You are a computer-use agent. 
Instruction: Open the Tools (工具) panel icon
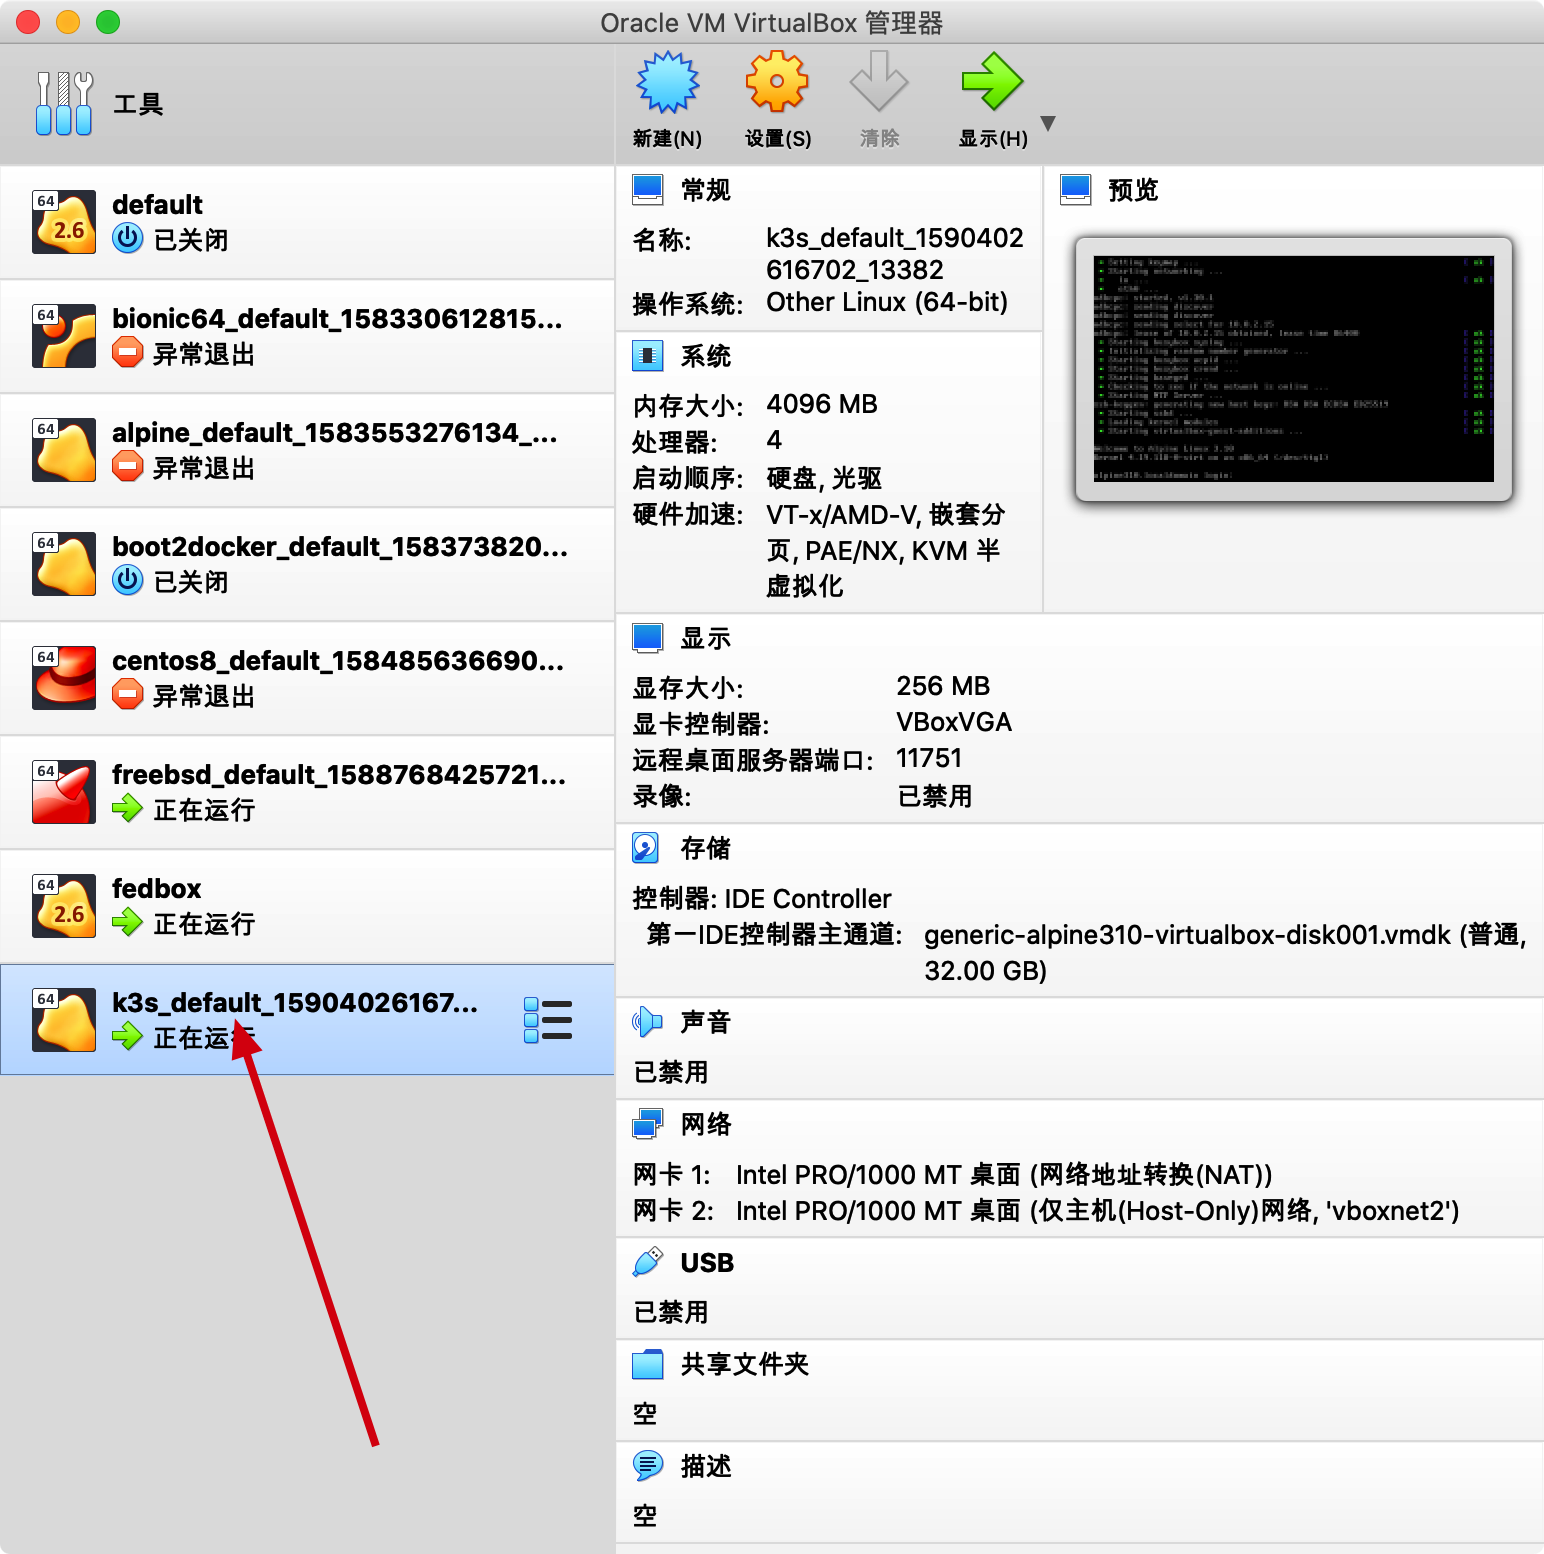tap(64, 104)
